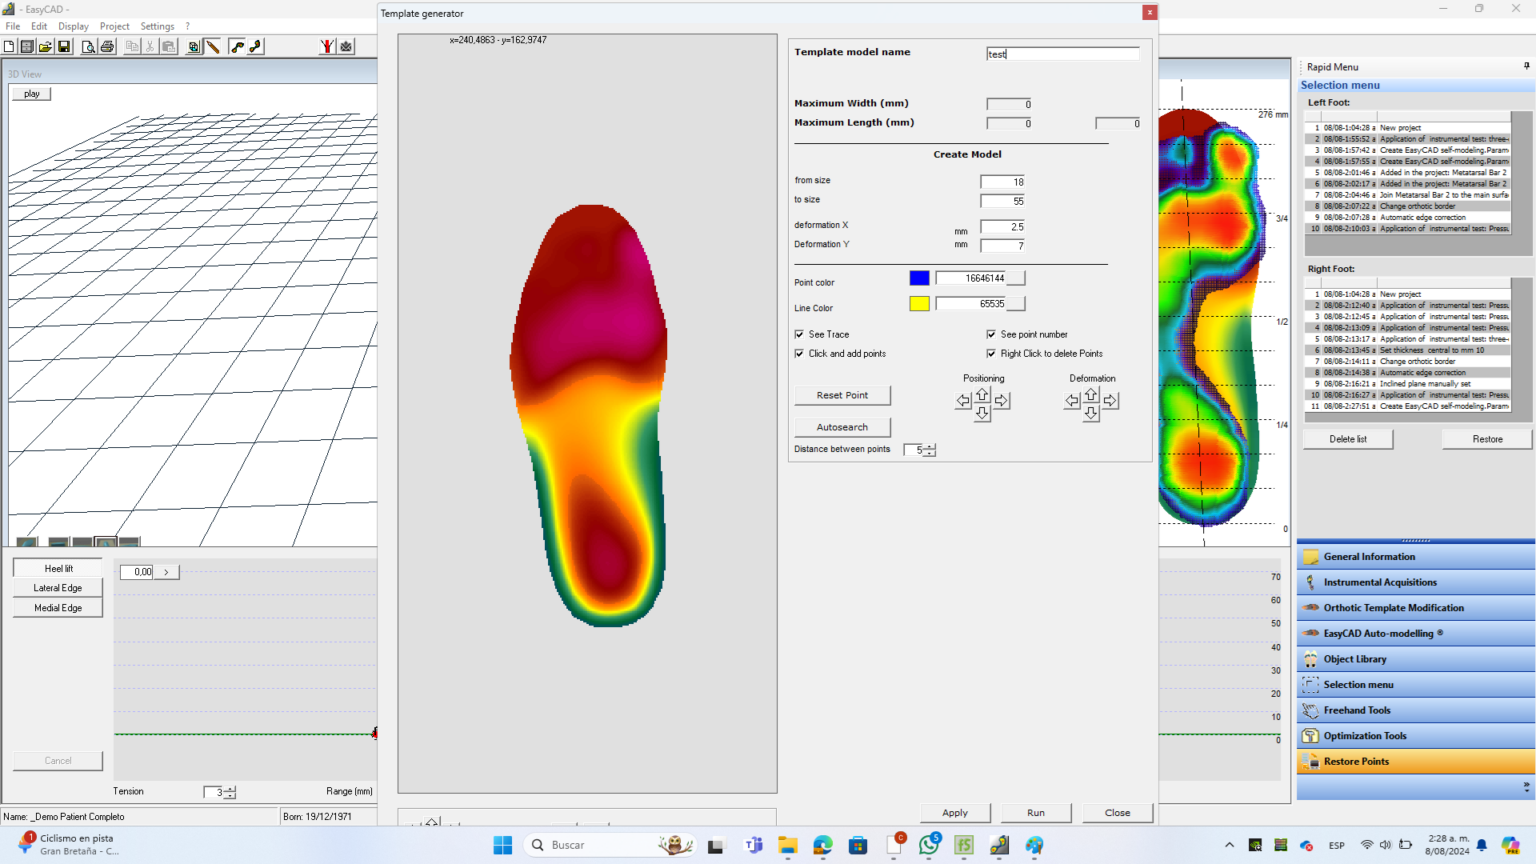Click the yellow Line Color swatch
1536x864 pixels.
(918, 303)
